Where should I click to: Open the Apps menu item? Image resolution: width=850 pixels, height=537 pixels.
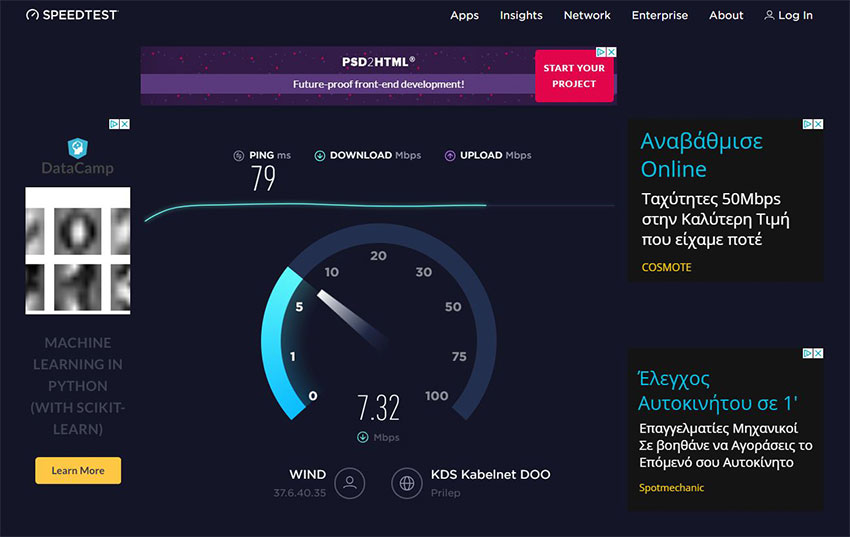[464, 15]
